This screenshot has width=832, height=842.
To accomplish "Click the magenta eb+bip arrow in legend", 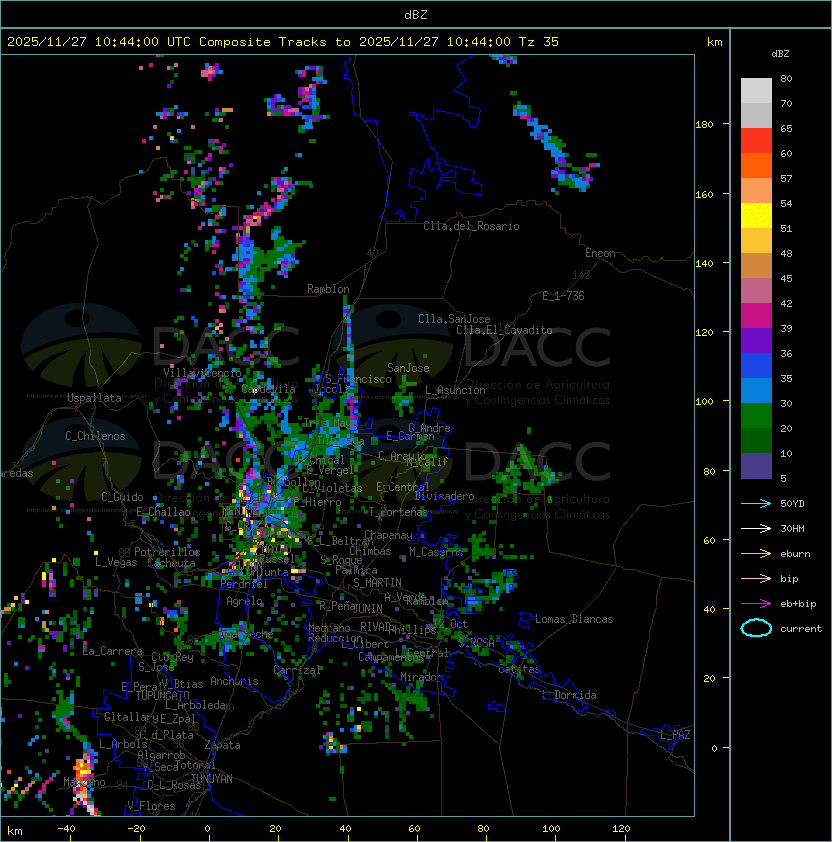I will click(x=756, y=604).
